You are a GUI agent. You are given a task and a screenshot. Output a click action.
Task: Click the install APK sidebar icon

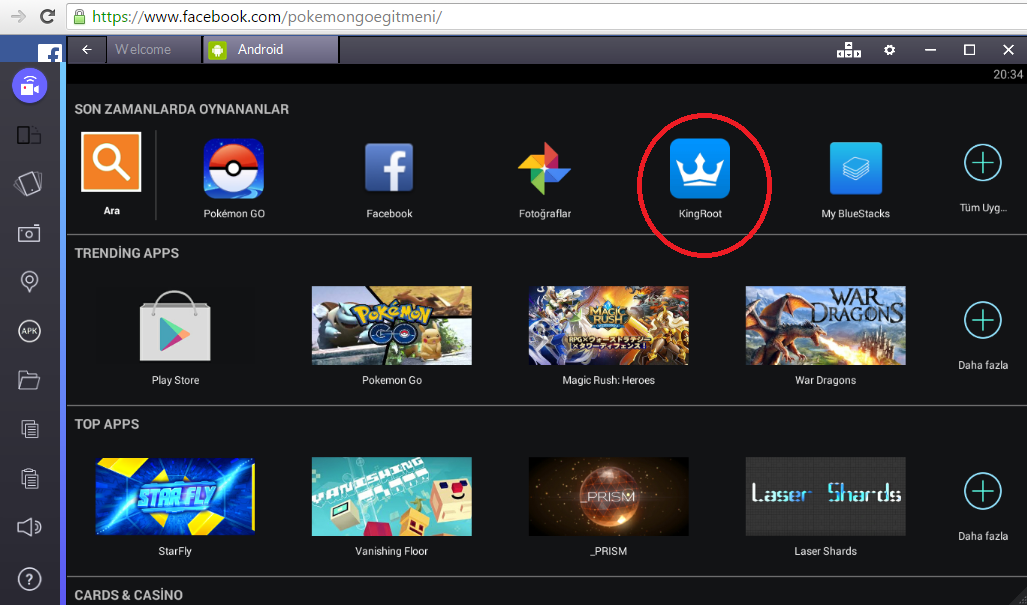pyautogui.click(x=29, y=331)
